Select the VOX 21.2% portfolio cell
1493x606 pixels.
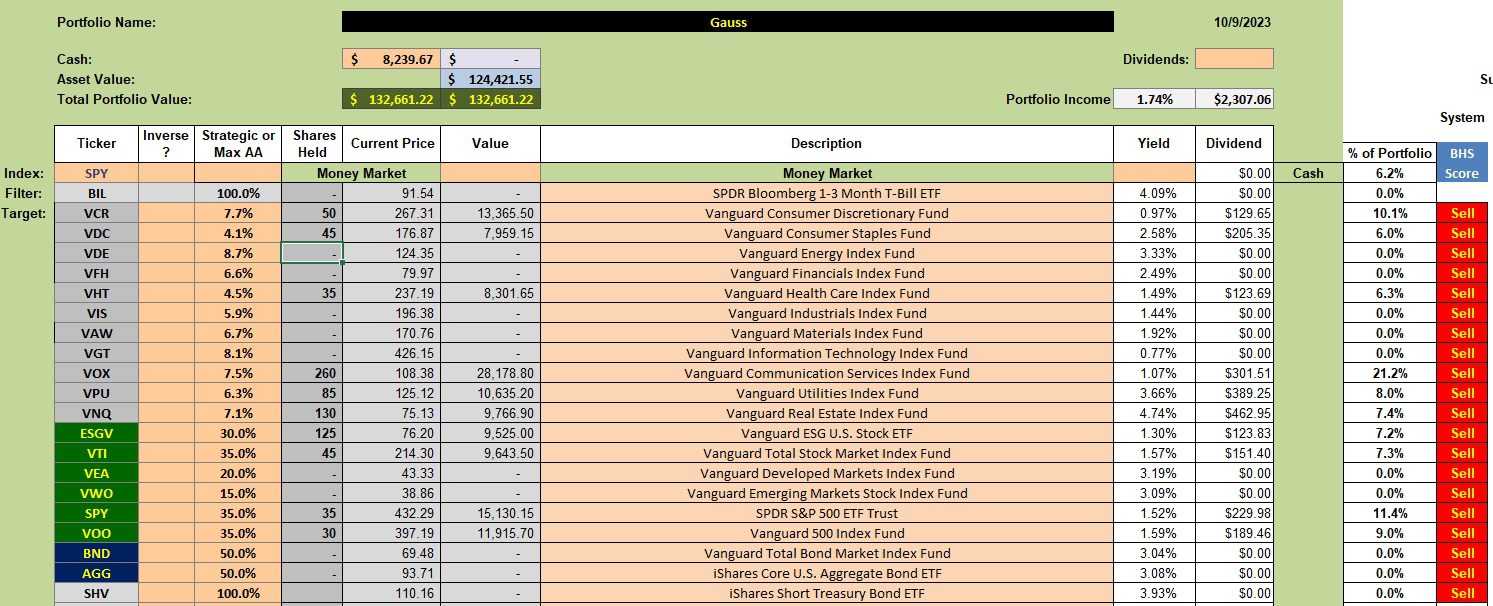tap(1390, 373)
